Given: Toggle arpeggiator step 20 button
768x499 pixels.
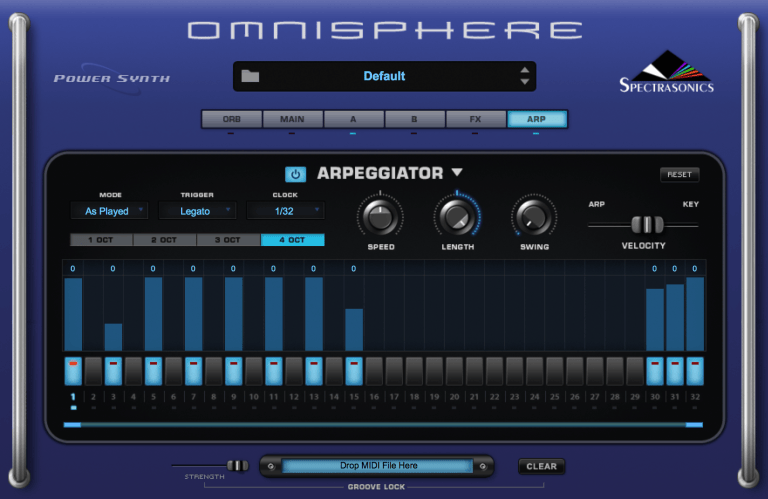Looking at the screenshot, I should 455,371.
